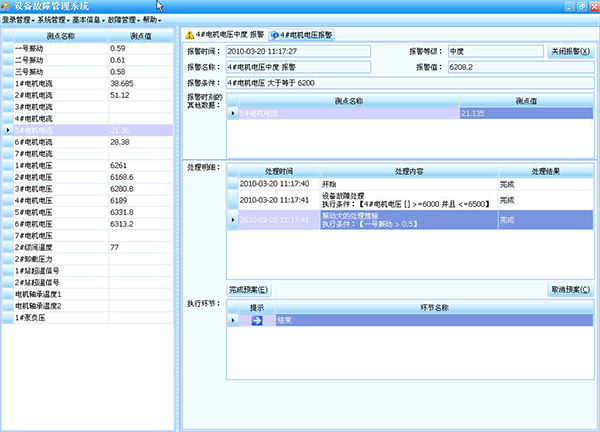Select the 1#泵负压 row
The height and width of the screenshot is (432, 600).
tap(88, 318)
